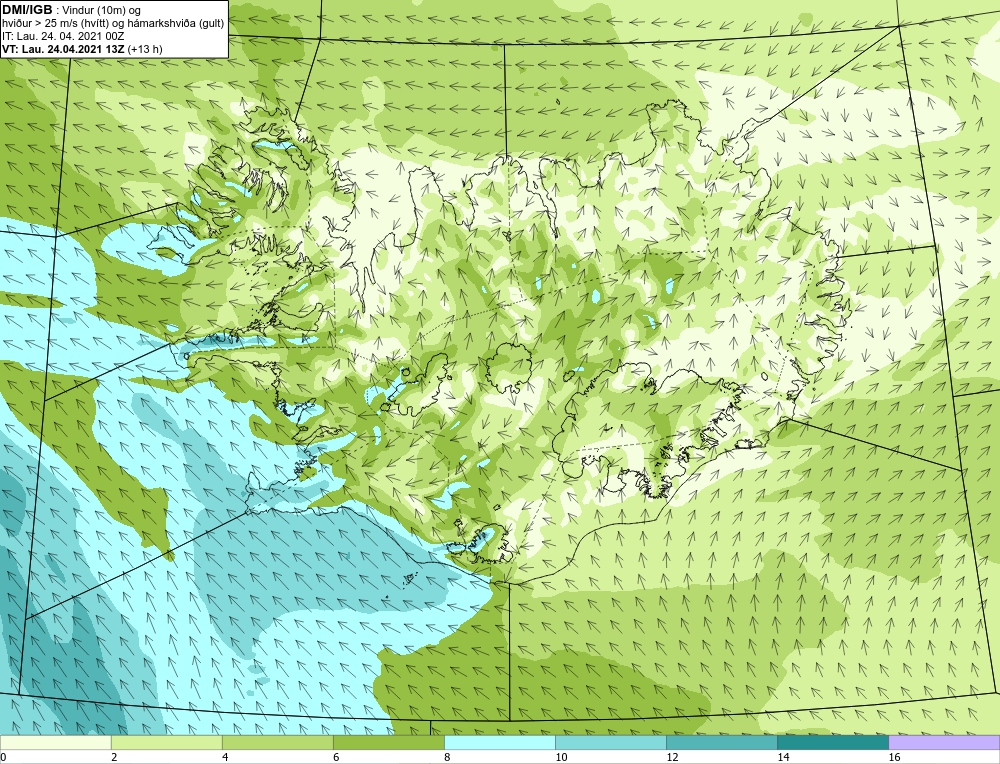Click the legend label '6'
Image resolution: width=1000 pixels, height=764 pixels.
click(x=336, y=757)
